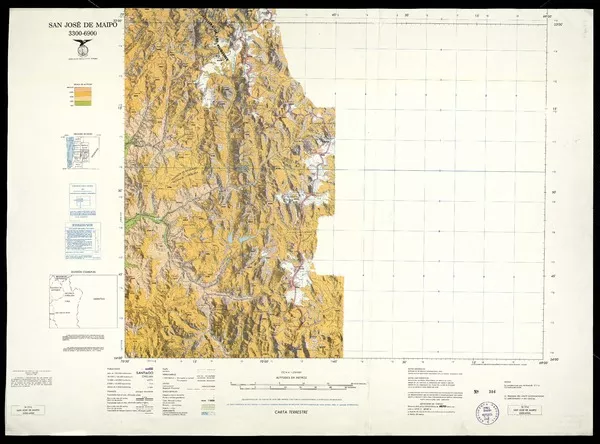The width and height of the screenshot is (600, 444).
Task: Click the round blue library stamp
Action: [488, 415]
